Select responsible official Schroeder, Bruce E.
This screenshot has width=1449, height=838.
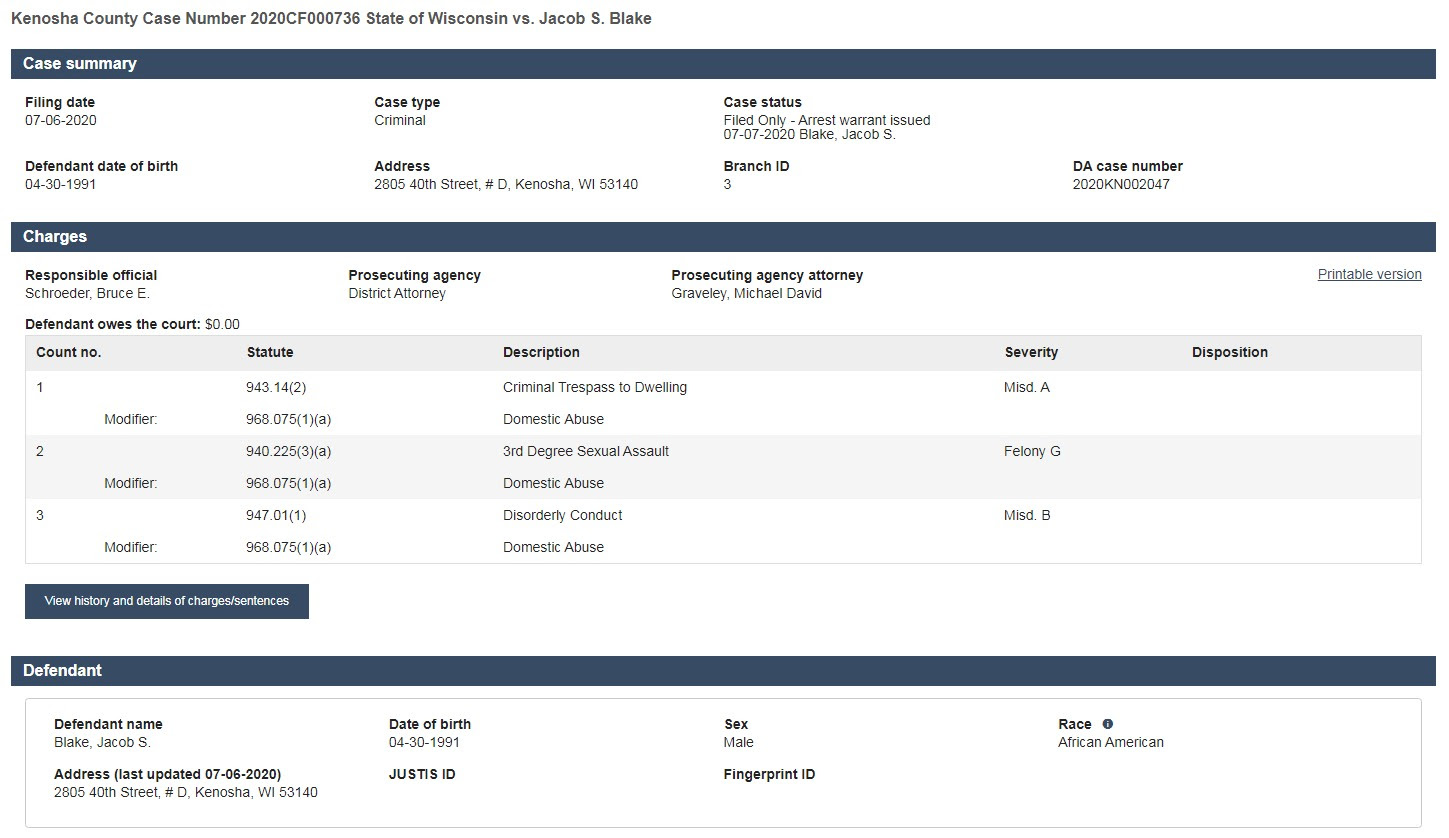click(x=87, y=294)
